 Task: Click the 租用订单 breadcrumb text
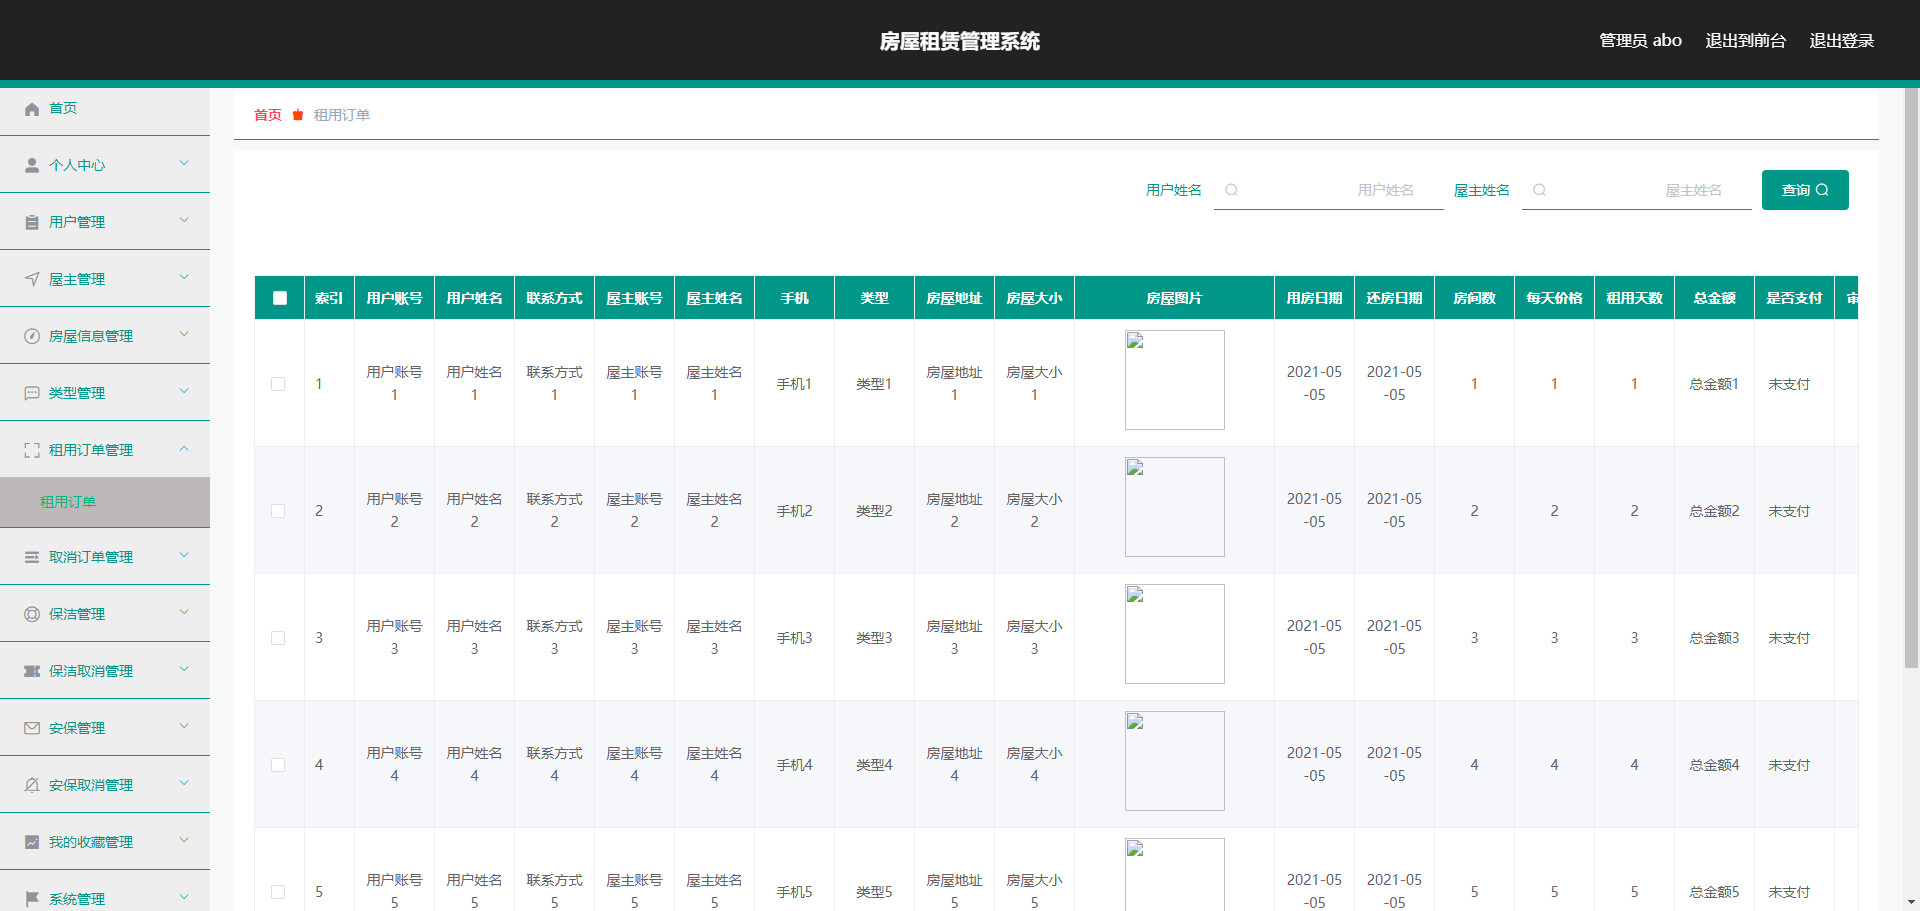(x=342, y=115)
